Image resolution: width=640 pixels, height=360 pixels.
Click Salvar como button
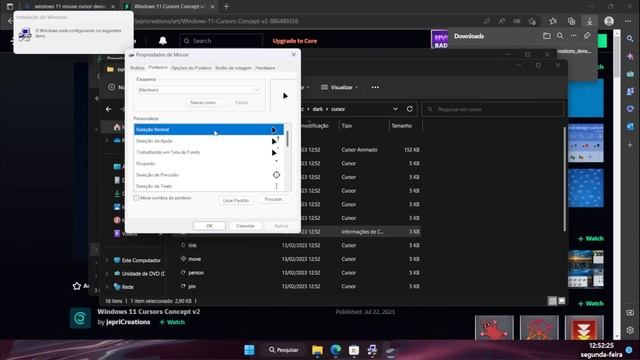[x=204, y=102]
